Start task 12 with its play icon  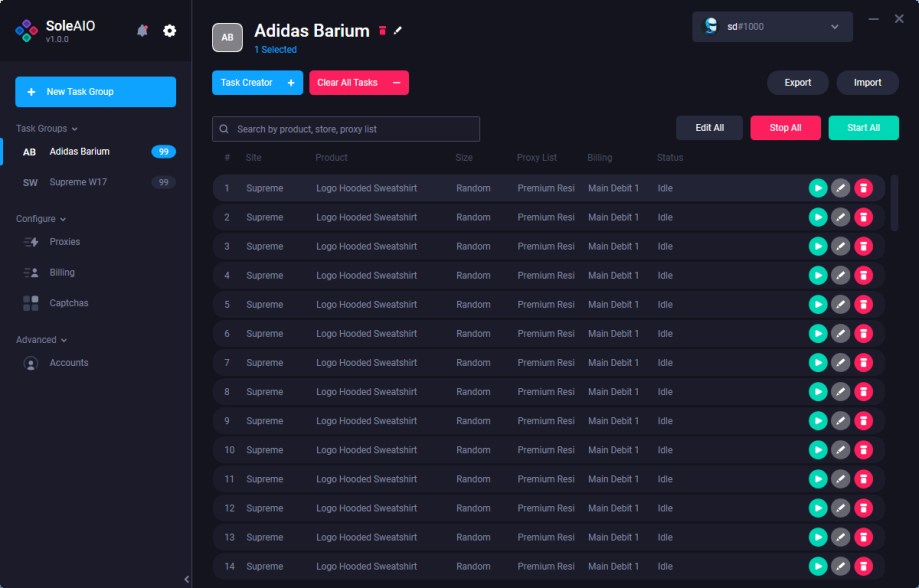[818, 508]
